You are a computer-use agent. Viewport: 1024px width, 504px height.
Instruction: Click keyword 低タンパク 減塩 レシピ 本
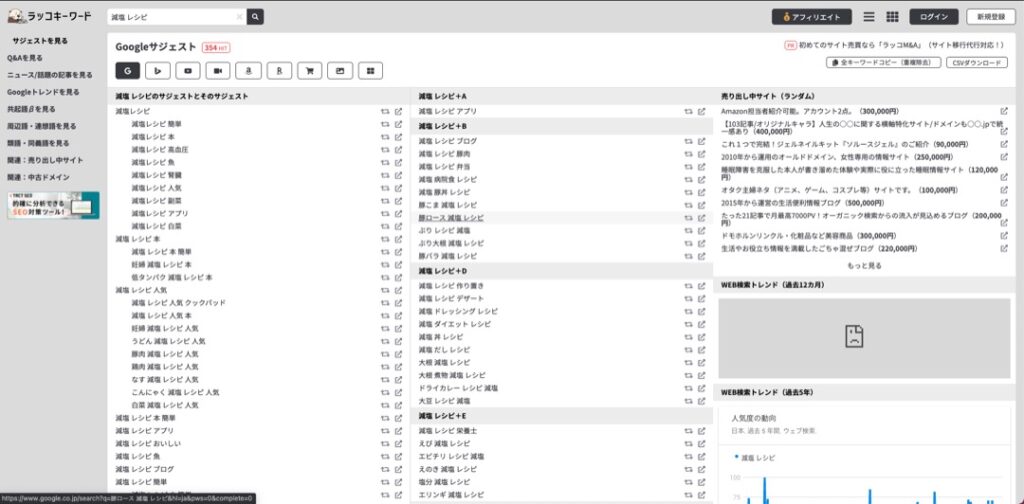coord(172,277)
